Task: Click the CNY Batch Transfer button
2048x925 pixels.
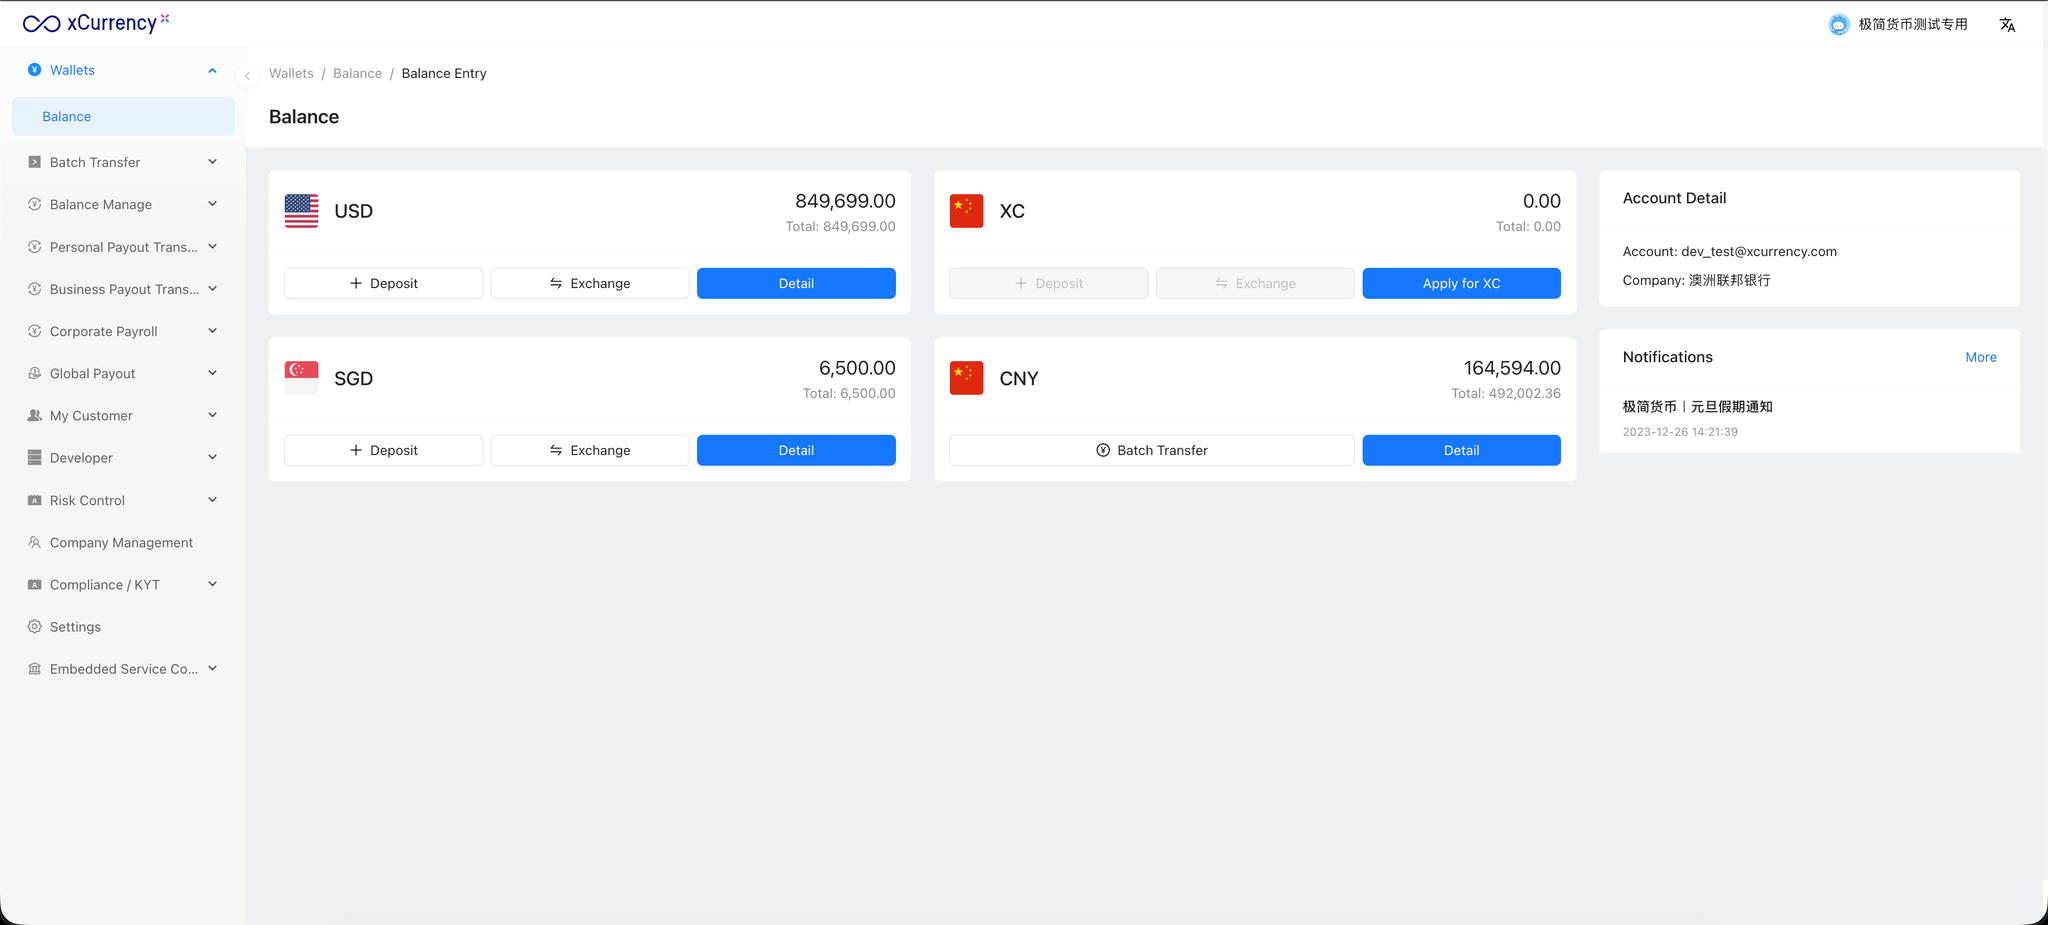Action: coord(1152,450)
